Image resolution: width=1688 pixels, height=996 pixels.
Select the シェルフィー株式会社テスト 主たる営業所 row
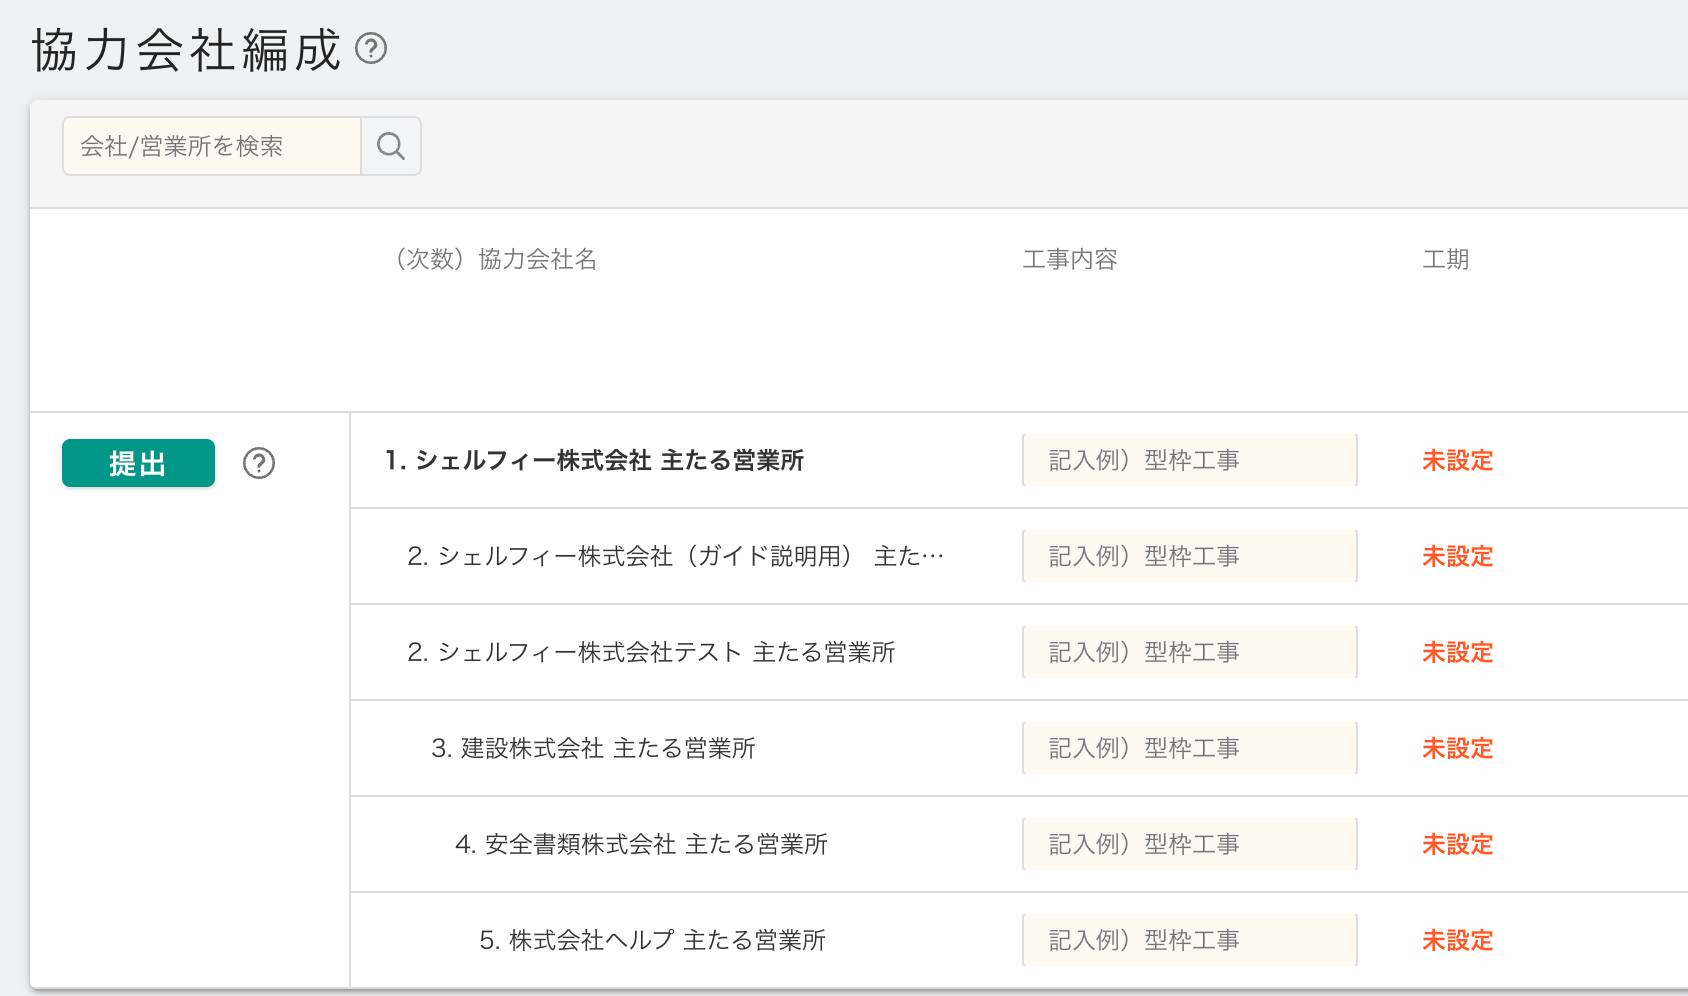tap(651, 652)
